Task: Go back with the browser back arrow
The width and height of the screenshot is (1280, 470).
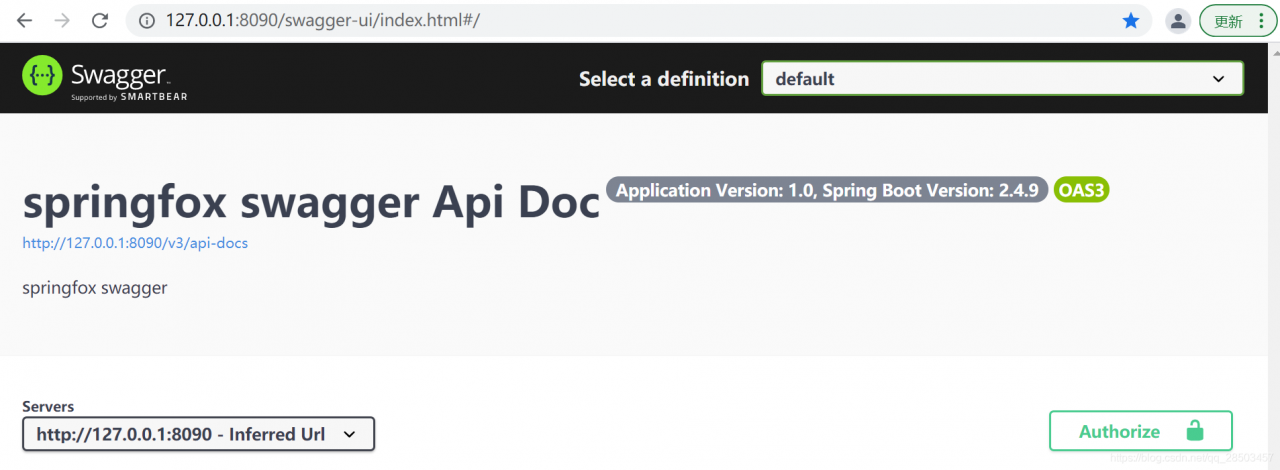Action: (x=24, y=21)
